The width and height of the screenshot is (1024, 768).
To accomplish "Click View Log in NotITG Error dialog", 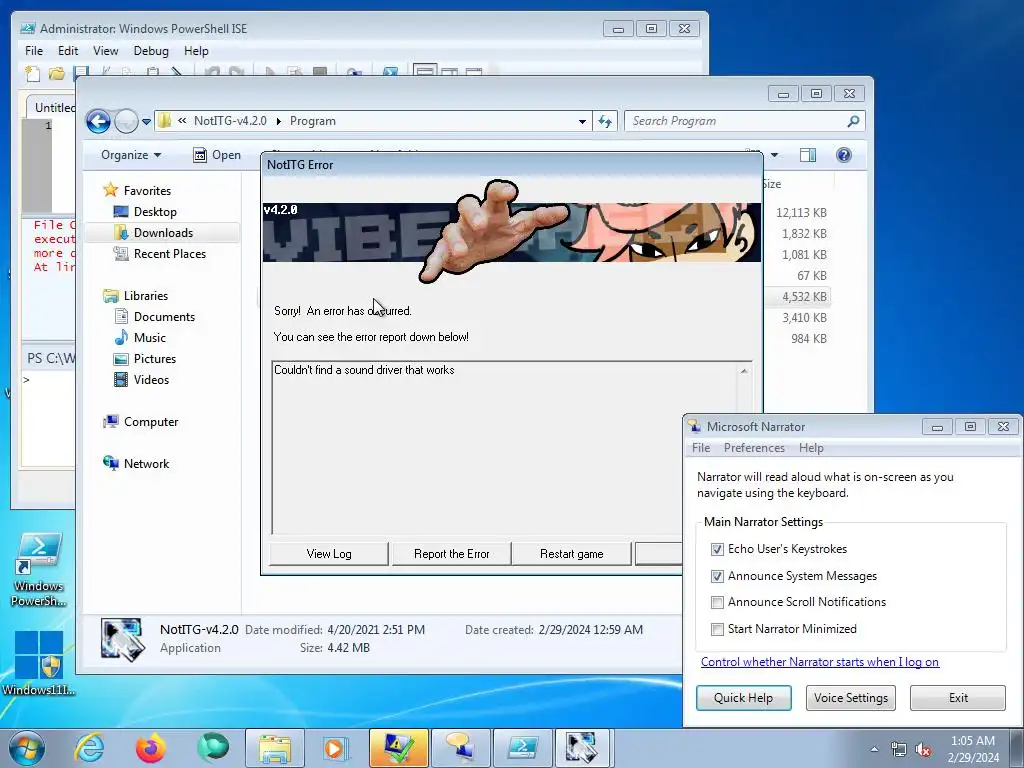I will coord(329,554).
